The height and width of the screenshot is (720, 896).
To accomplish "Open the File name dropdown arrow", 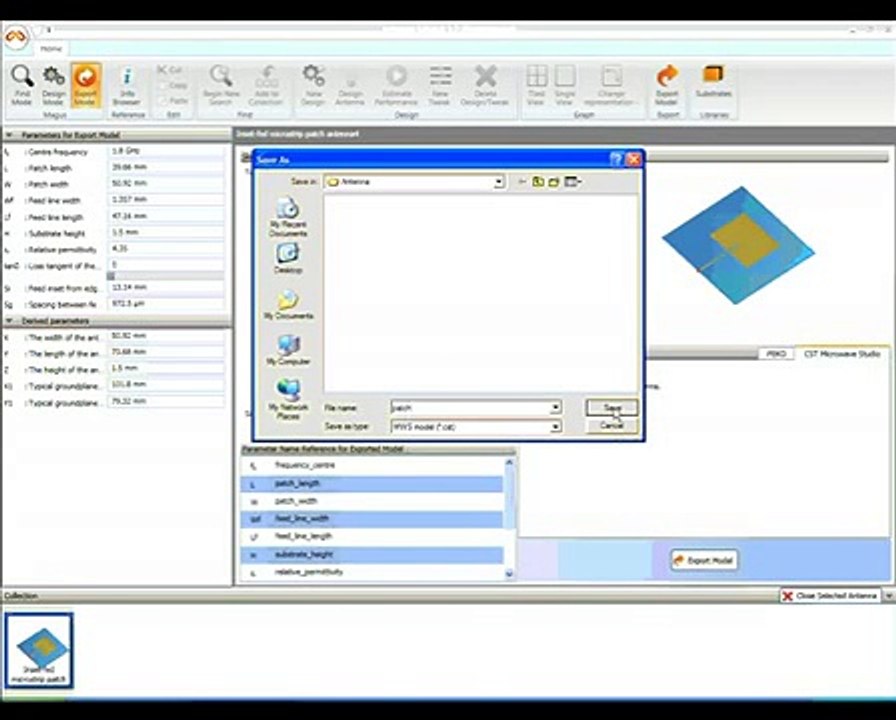I will 555,407.
